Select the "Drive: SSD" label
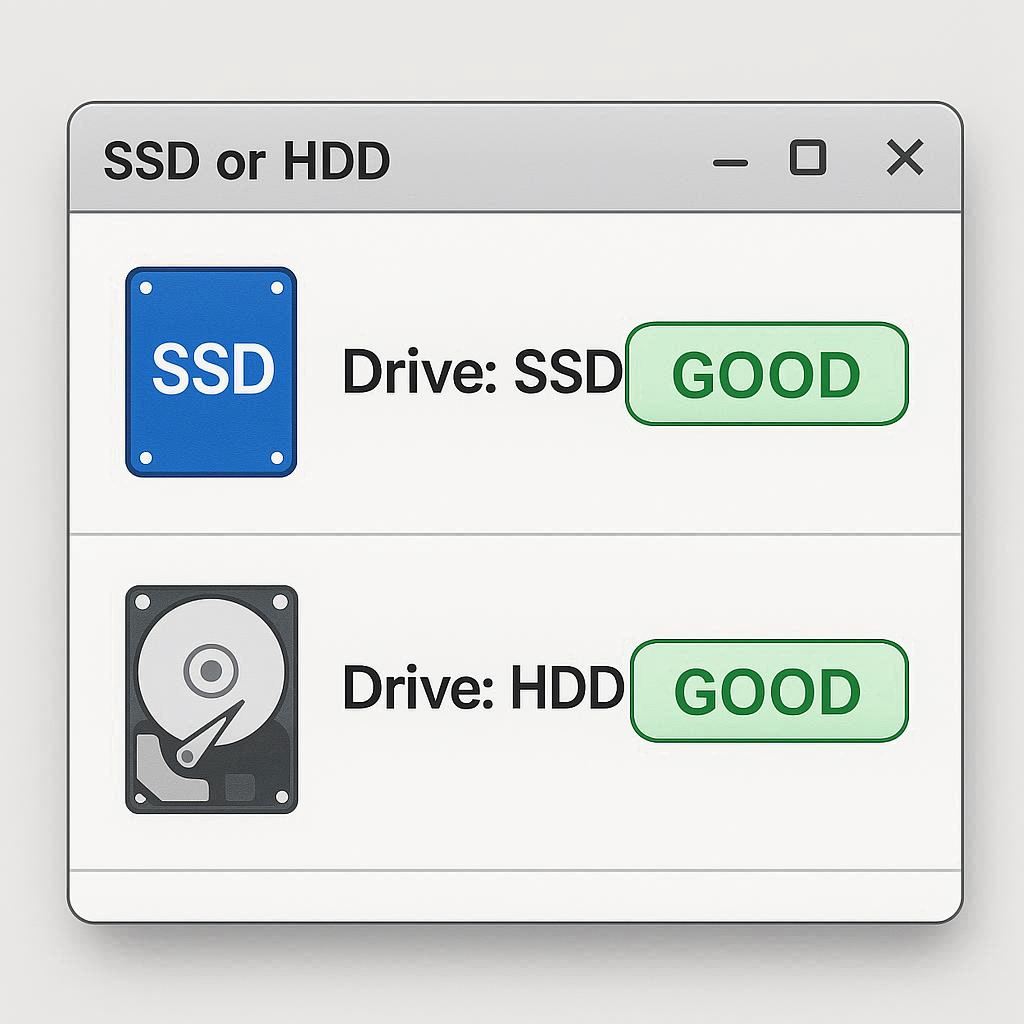Screen dimensions: 1024x1024 (482, 372)
